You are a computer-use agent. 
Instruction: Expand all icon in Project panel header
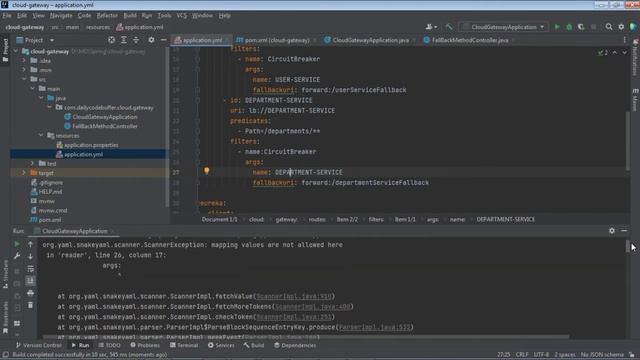pos(124,40)
